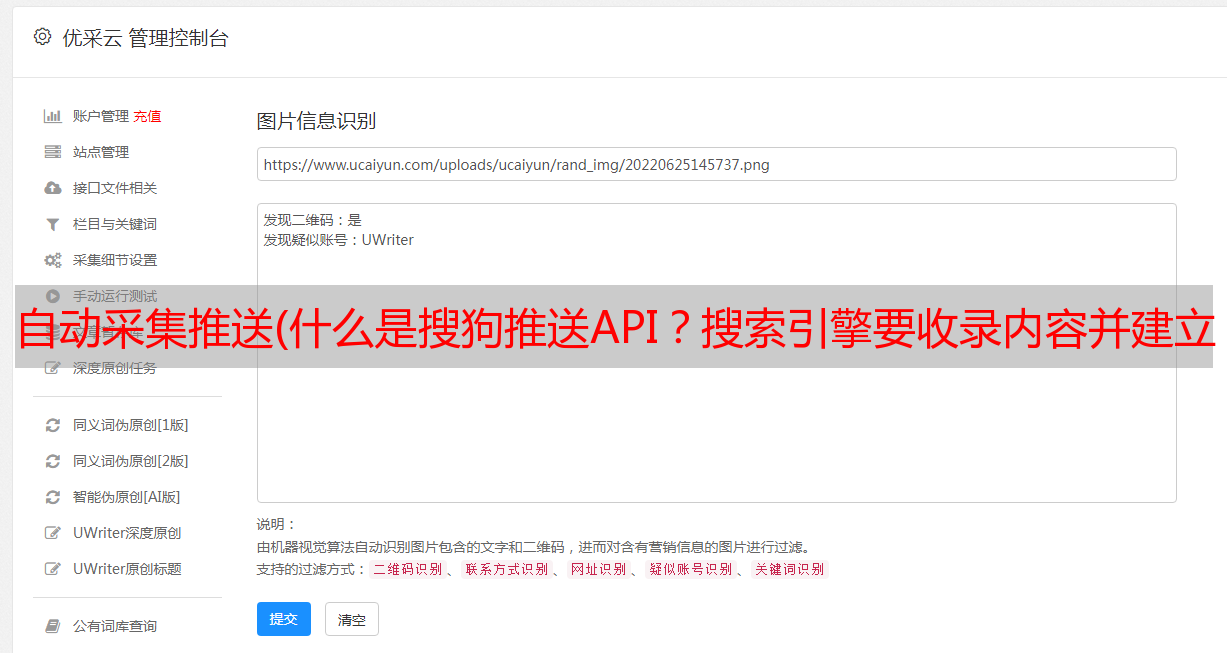This screenshot has height=653, width=1227.
Task: Select 同义词伪原创[2版] in the sidebar
Action: [131, 461]
